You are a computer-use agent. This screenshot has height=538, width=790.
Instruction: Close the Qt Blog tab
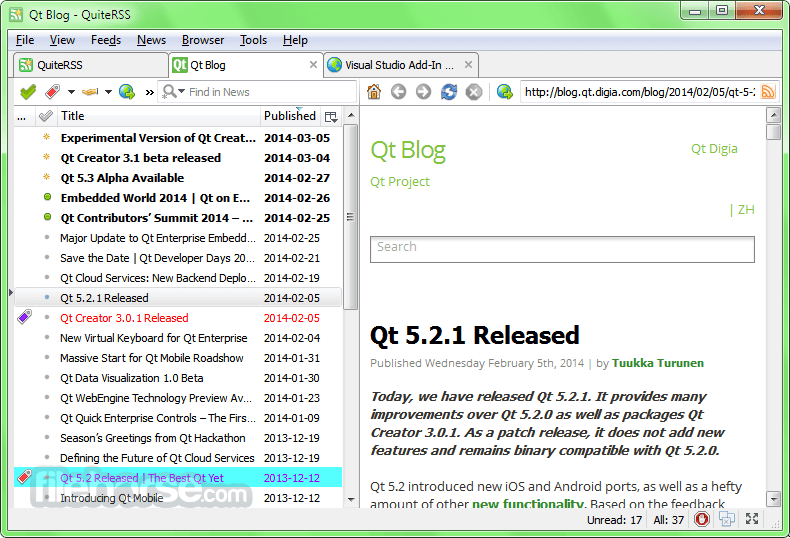point(313,64)
